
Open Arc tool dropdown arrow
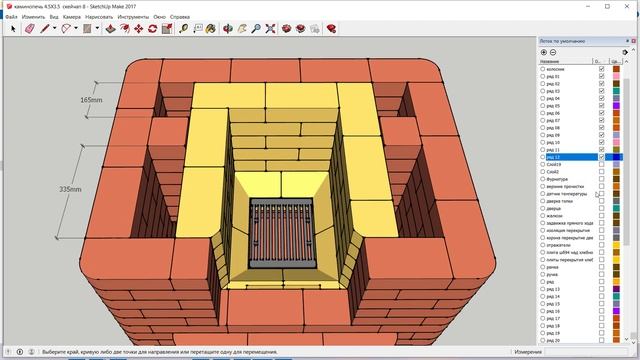tap(76, 29)
